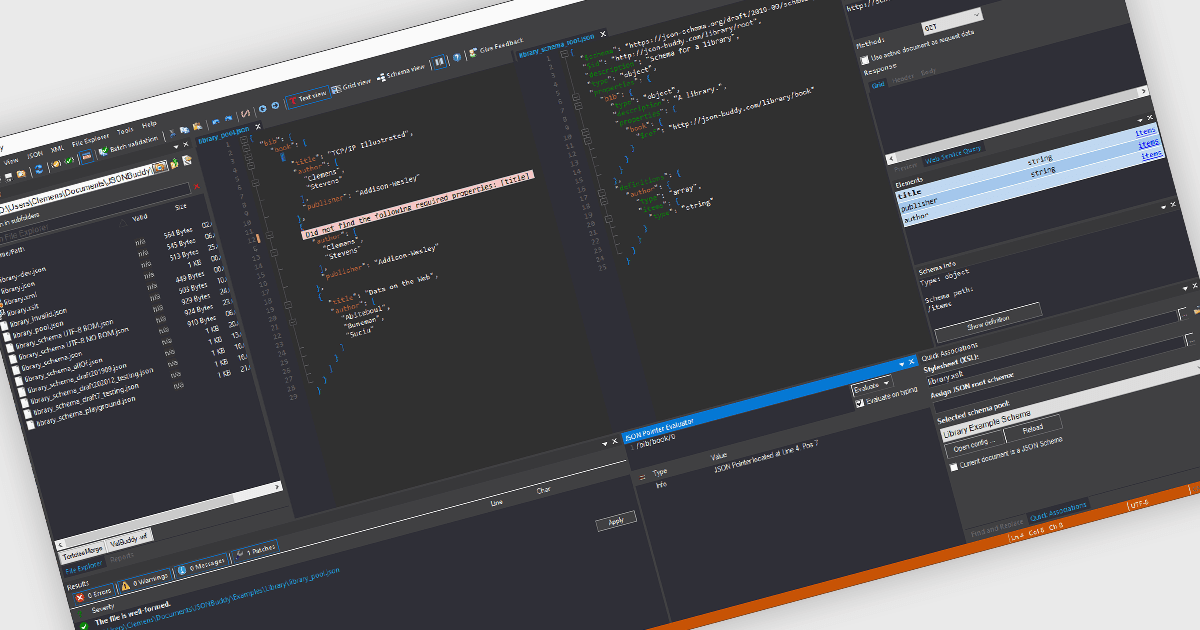Screen dimensions: 1200x630
Task: Toggle the split editor icon beside Schema view
Action: [x=439, y=61]
